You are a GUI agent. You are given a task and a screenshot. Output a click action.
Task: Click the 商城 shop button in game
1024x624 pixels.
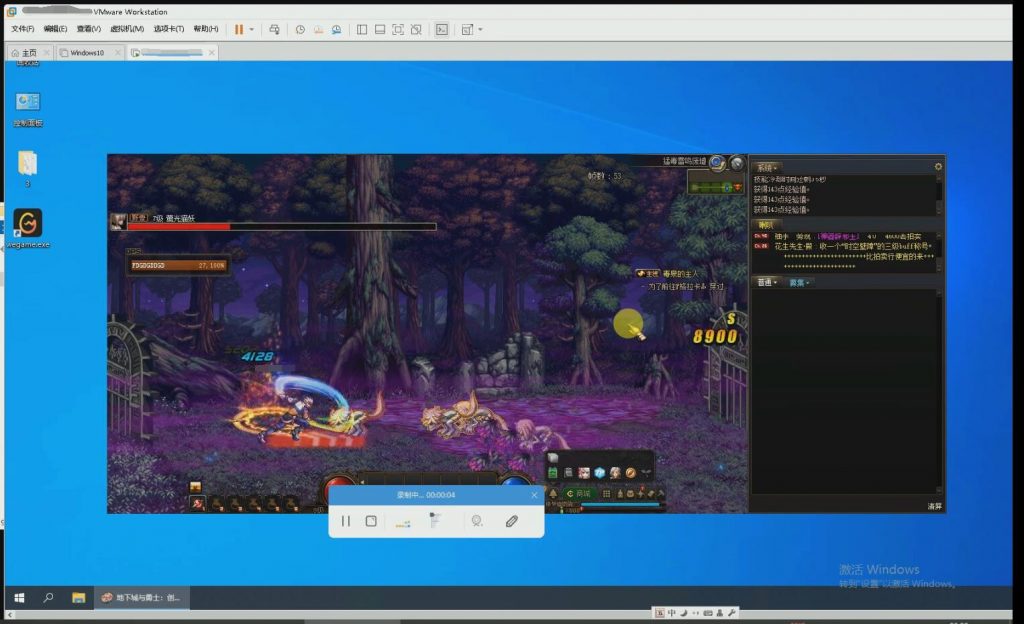[579, 494]
